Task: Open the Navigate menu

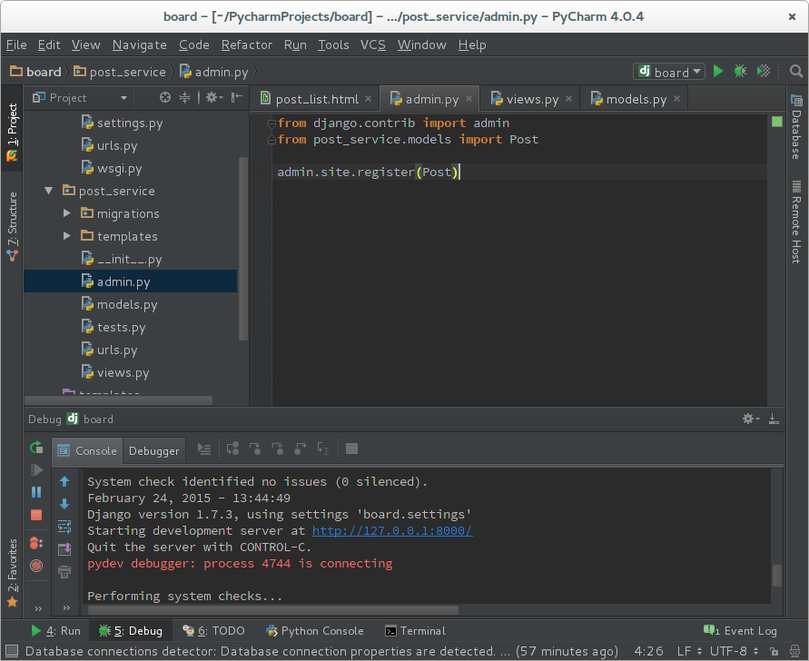Action: tap(139, 45)
